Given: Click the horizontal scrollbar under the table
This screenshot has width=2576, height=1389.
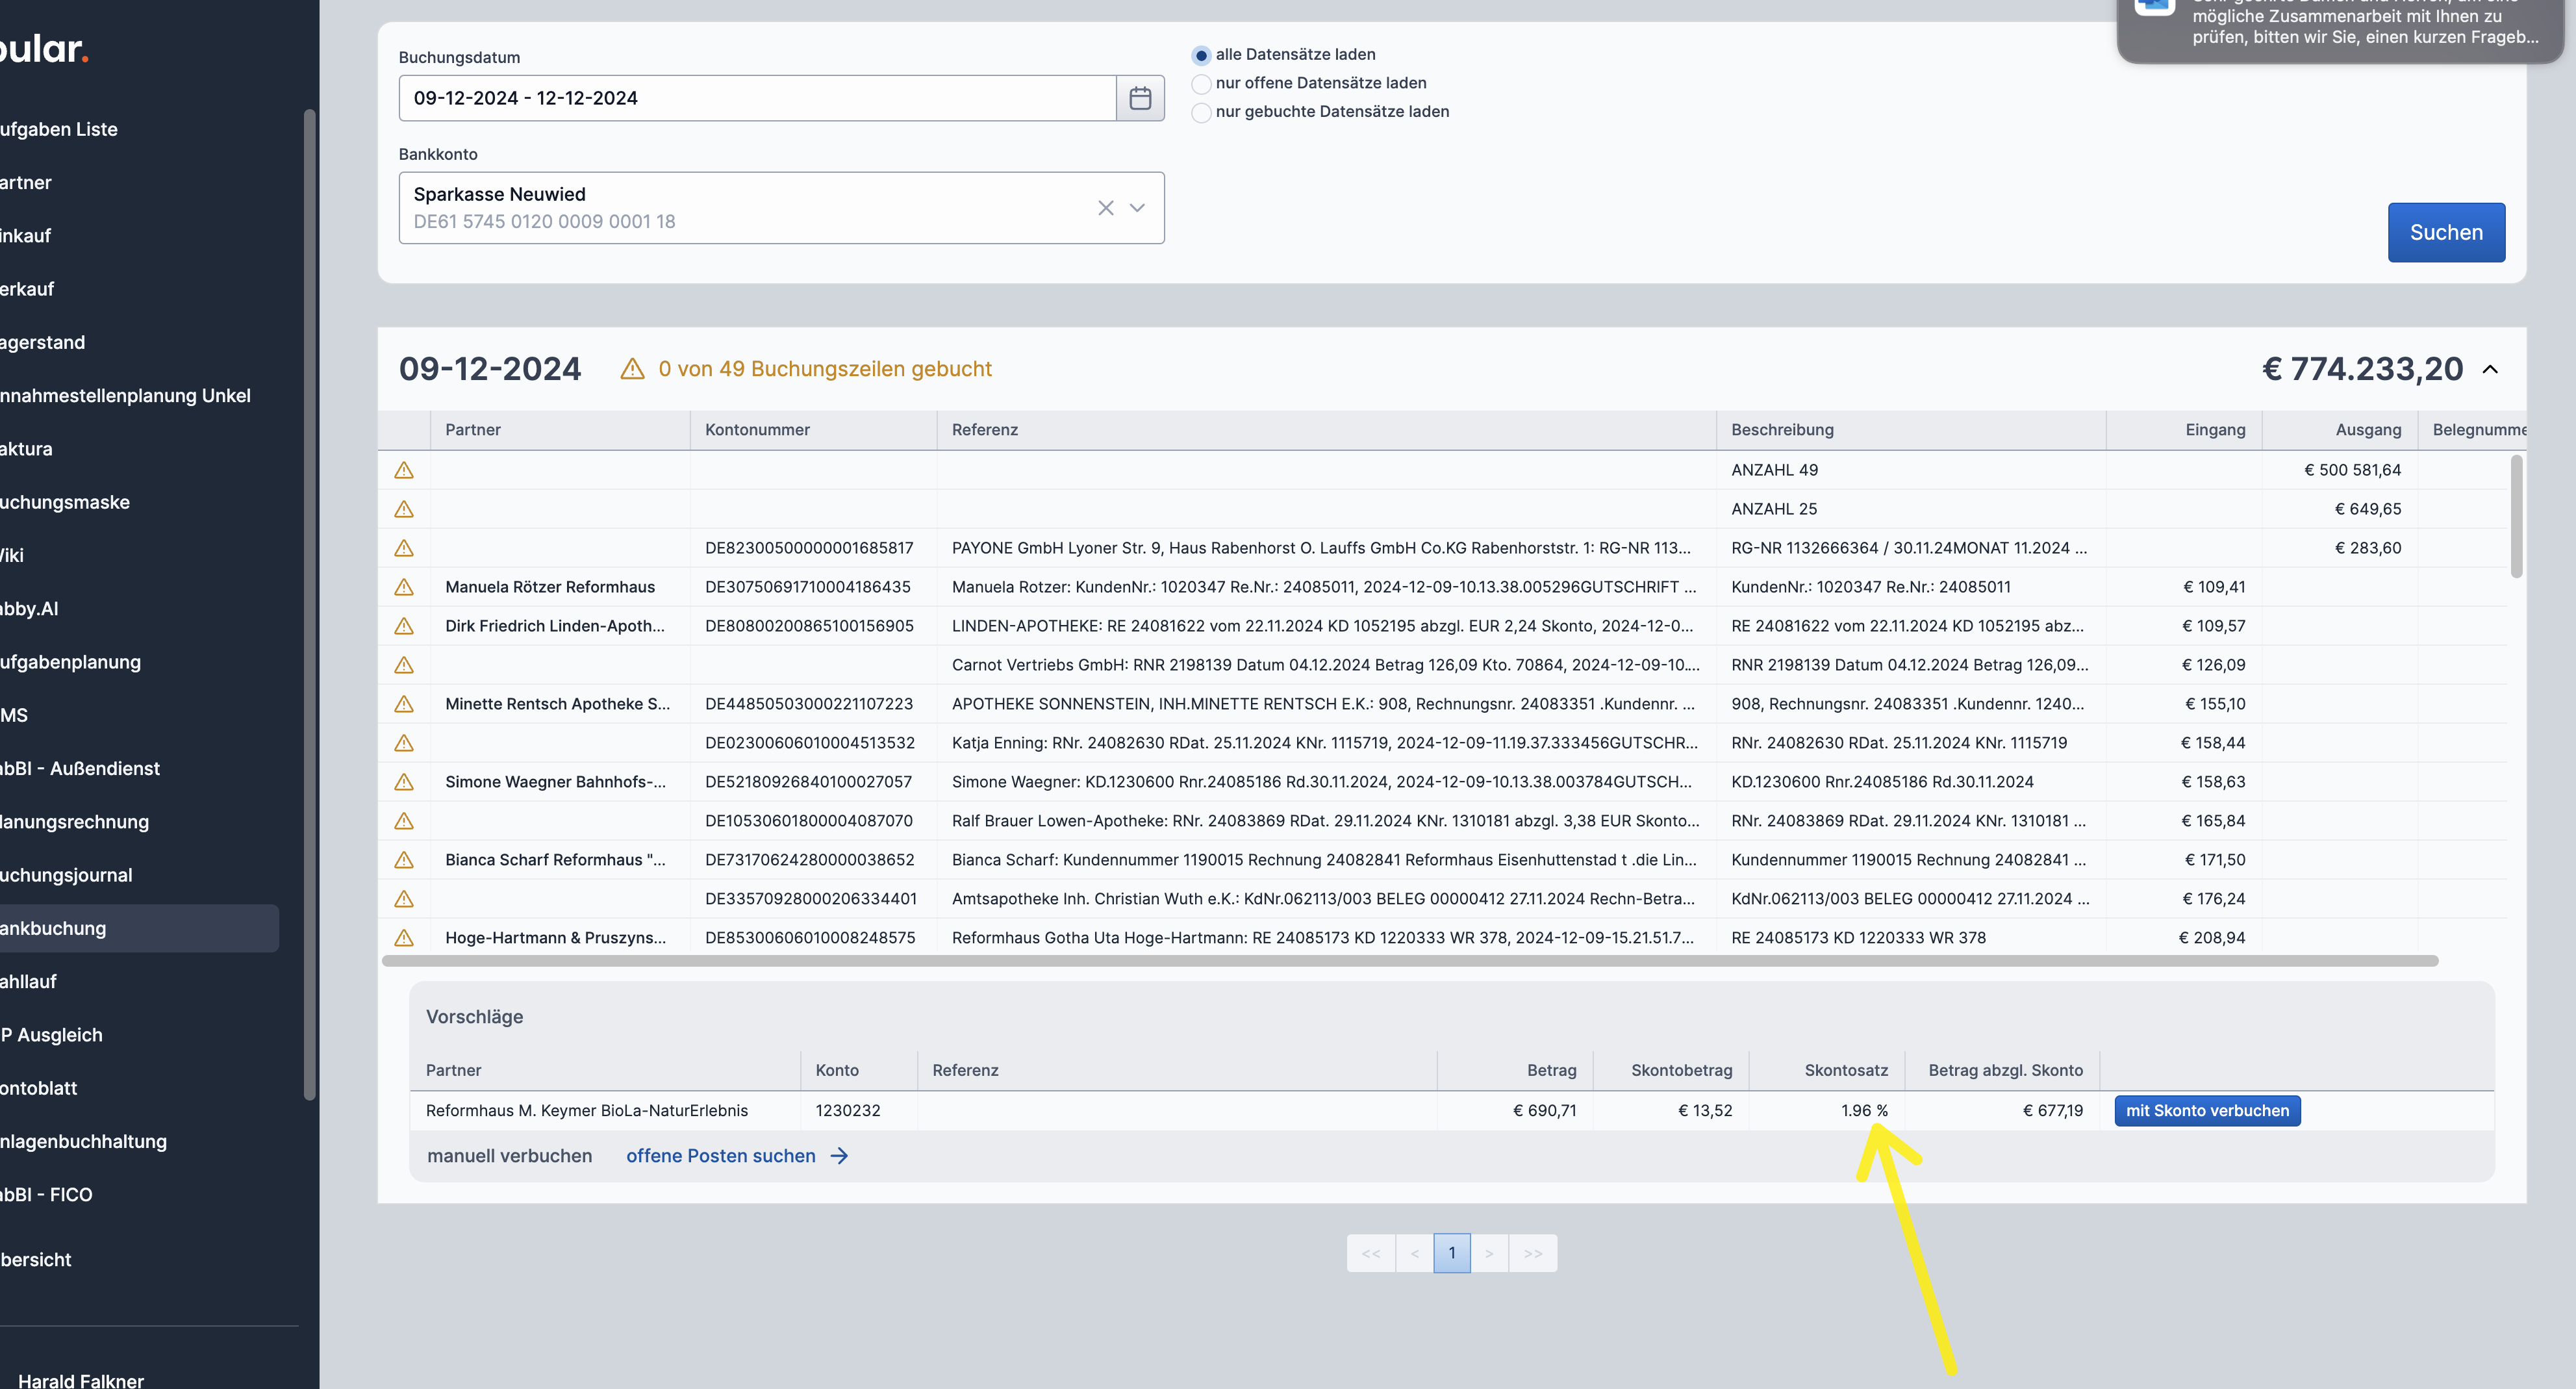Looking at the screenshot, I should [1409, 961].
